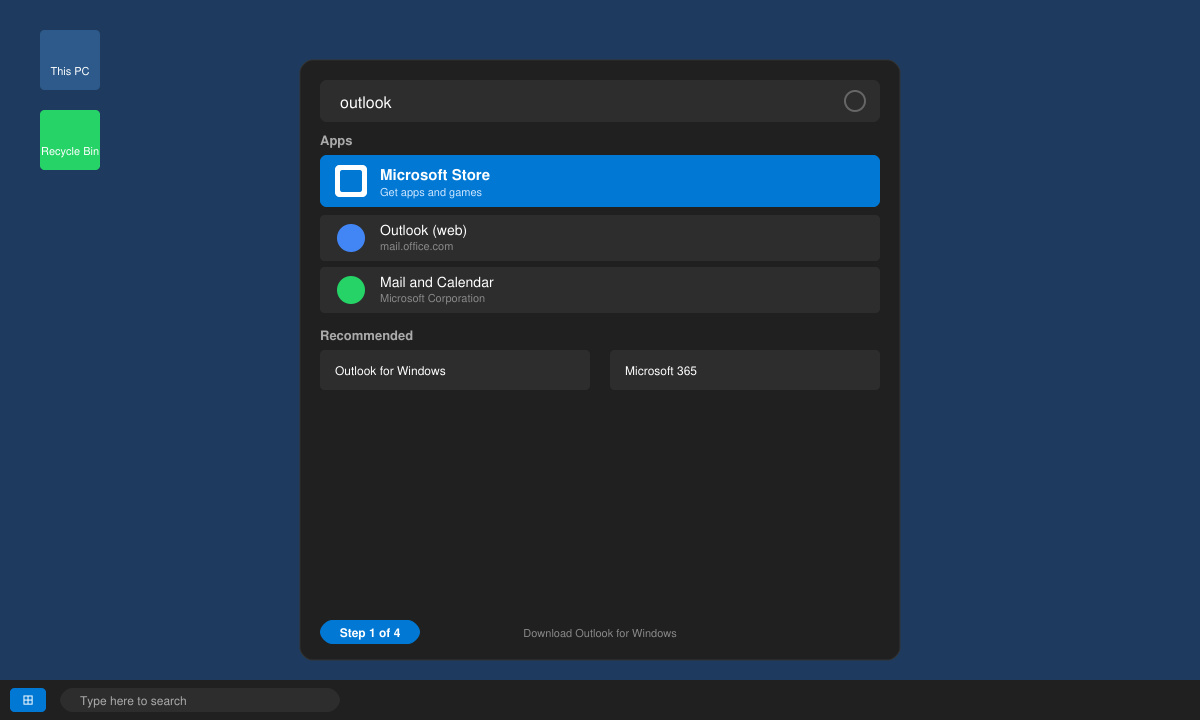Focus the search field containing 'outlook'
Viewport: 1200px width, 720px height.
[x=600, y=101]
